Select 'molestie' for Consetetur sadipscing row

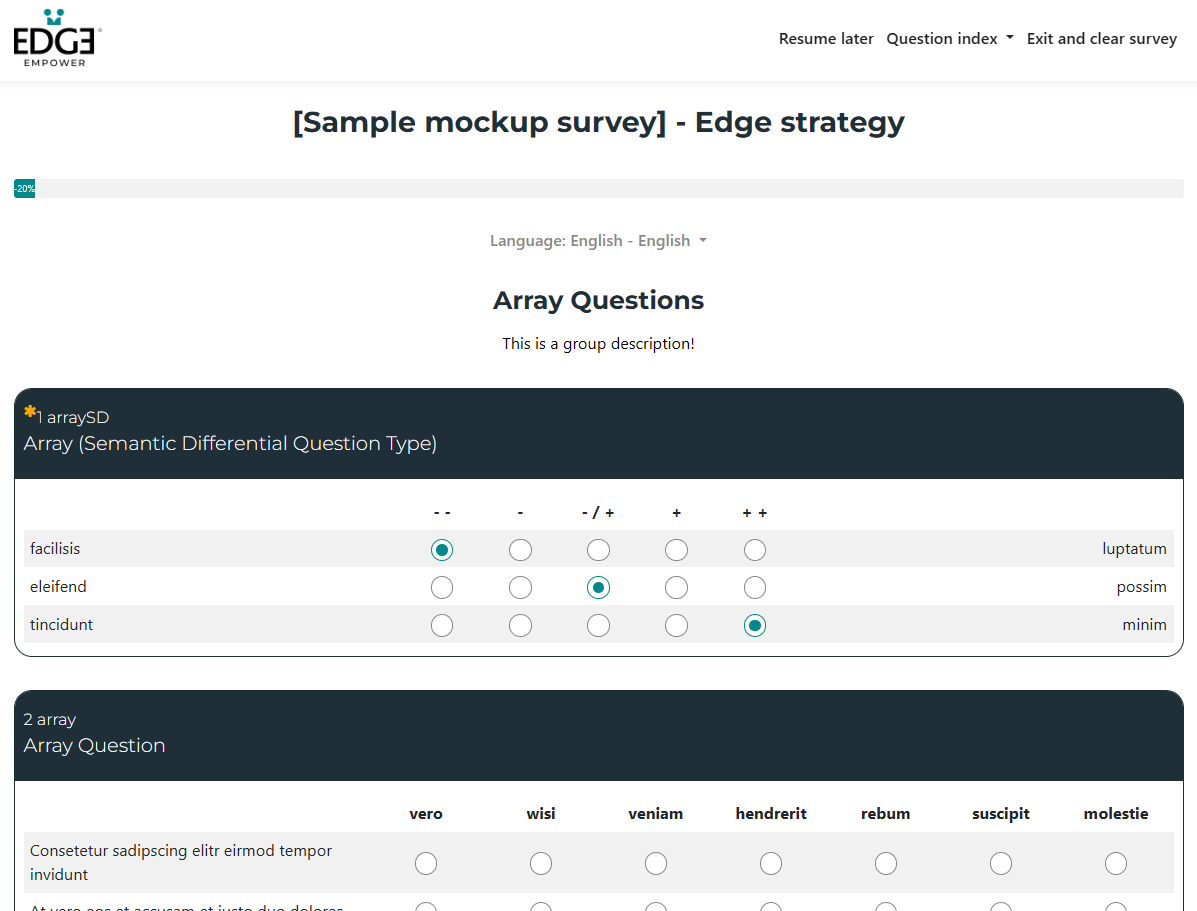click(x=1116, y=863)
